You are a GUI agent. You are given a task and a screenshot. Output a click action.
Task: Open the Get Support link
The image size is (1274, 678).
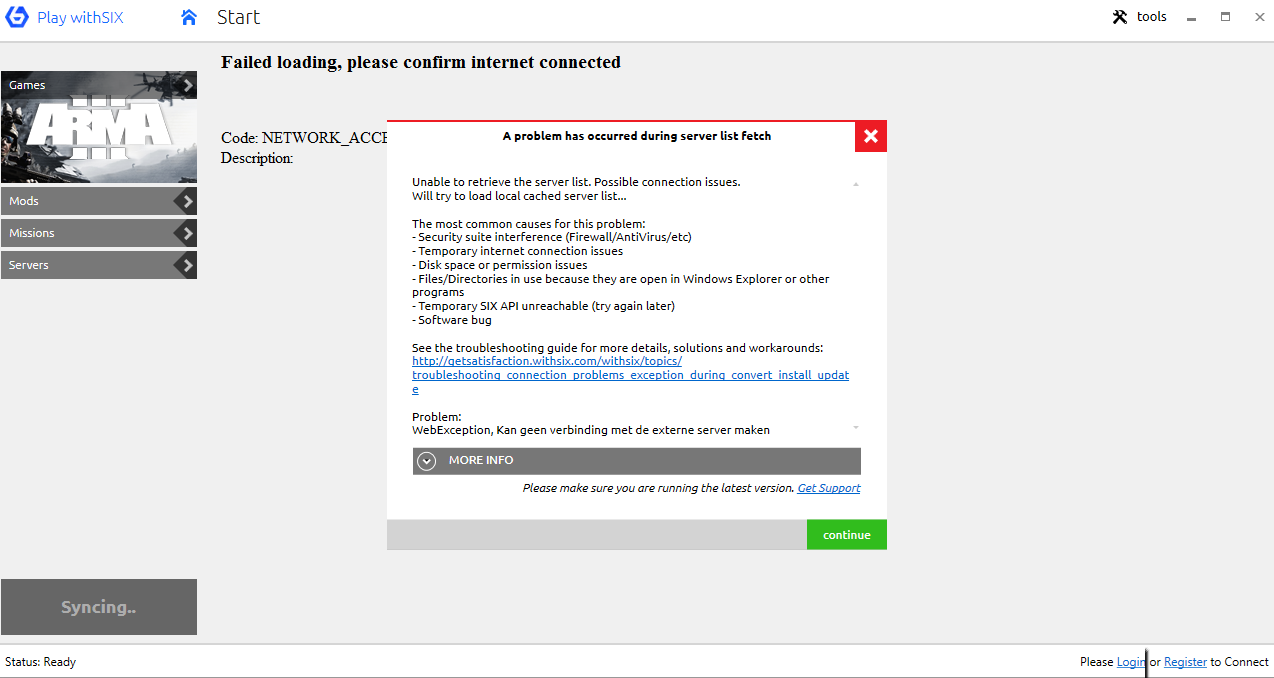click(829, 488)
